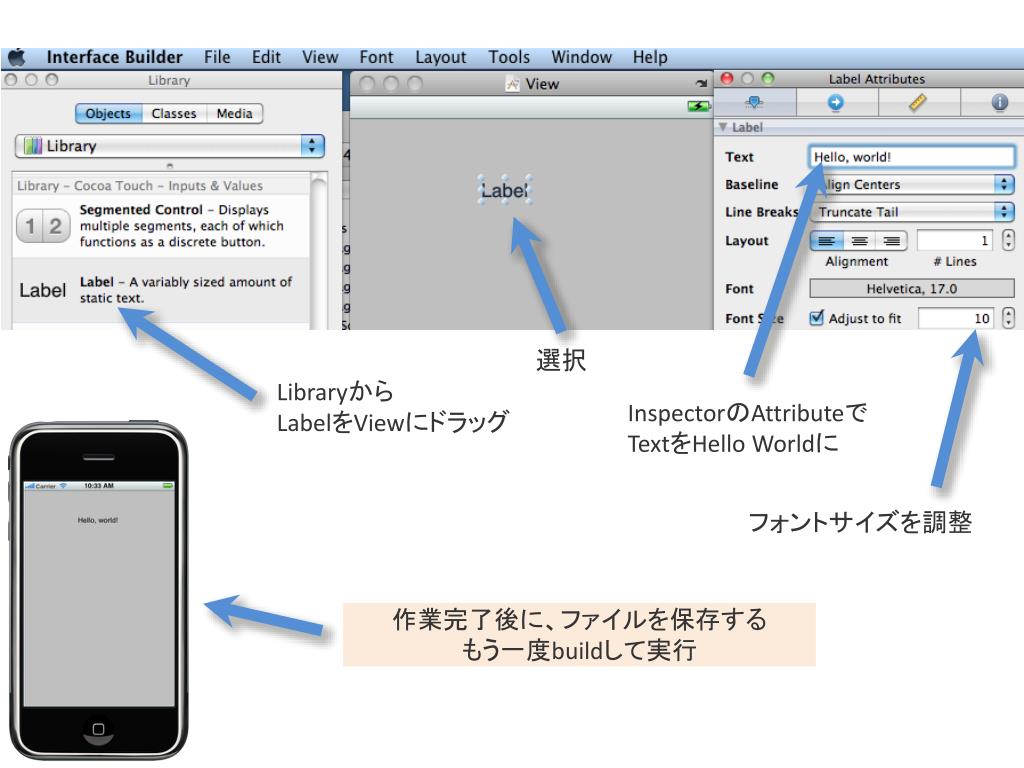The height and width of the screenshot is (768, 1024).
Task: Click the minimum font size field
Action: [955, 318]
